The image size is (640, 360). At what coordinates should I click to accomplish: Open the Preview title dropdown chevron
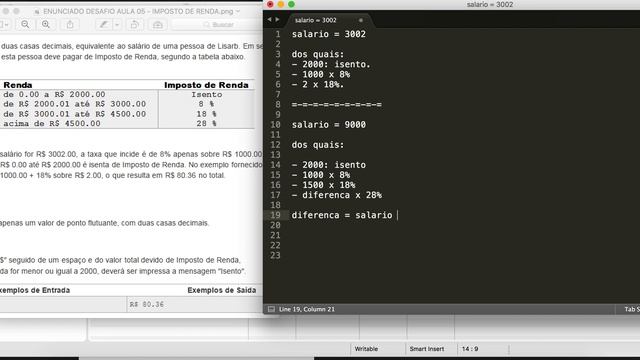pyautogui.click(x=238, y=11)
